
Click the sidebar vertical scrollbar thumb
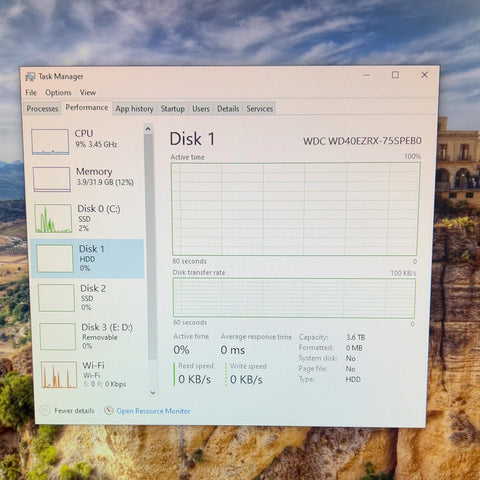pos(150,247)
